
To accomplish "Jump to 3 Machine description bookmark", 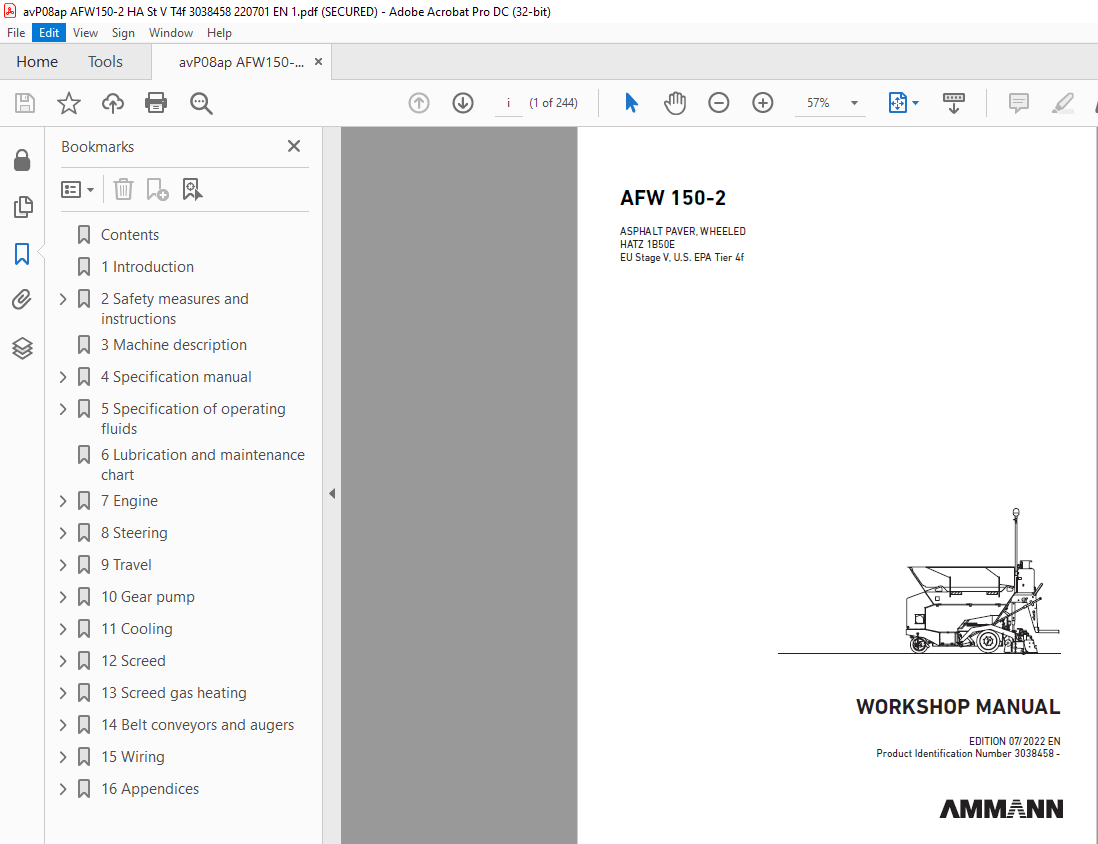I will [x=174, y=345].
